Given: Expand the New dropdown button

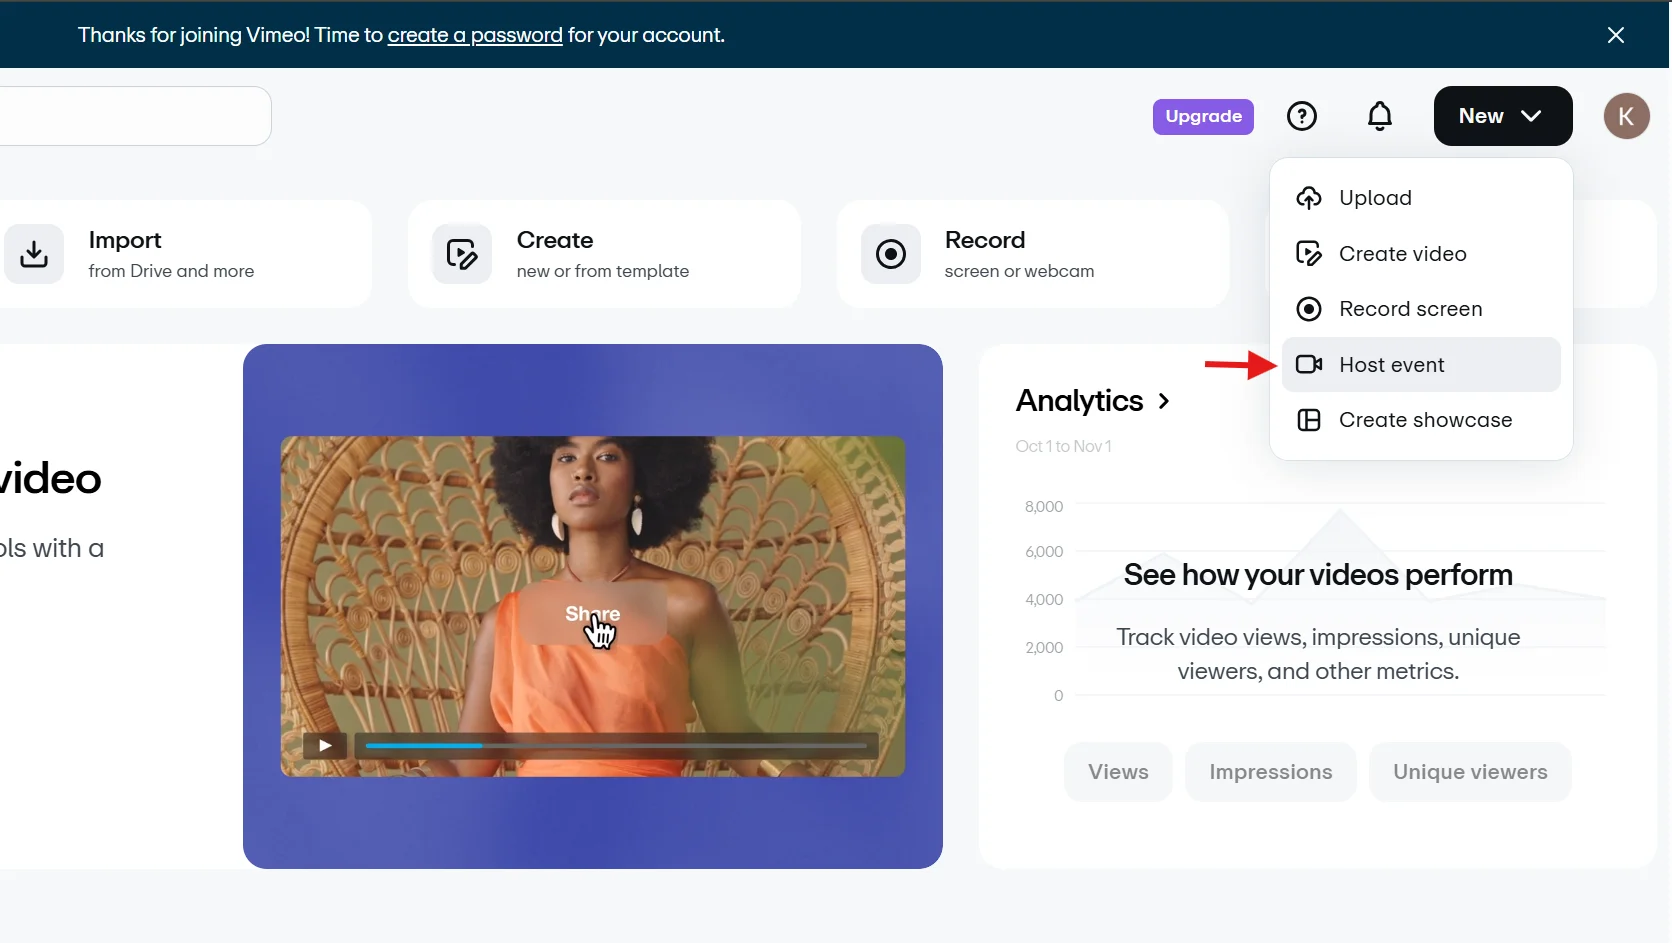Looking at the screenshot, I should point(1502,116).
